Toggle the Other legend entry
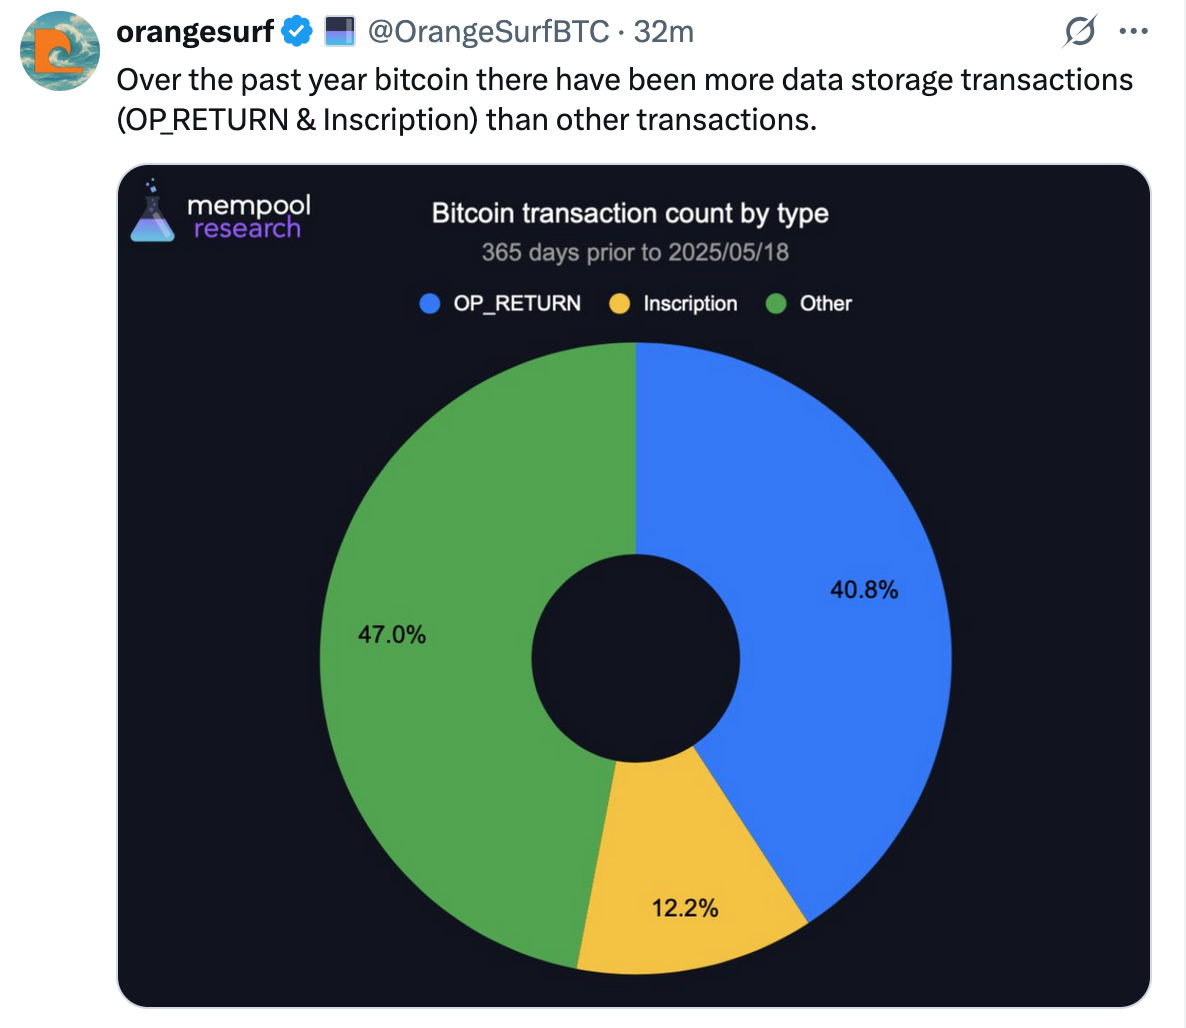Image resolution: width=1186 pixels, height=1028 pixels. tap(809, 303)
